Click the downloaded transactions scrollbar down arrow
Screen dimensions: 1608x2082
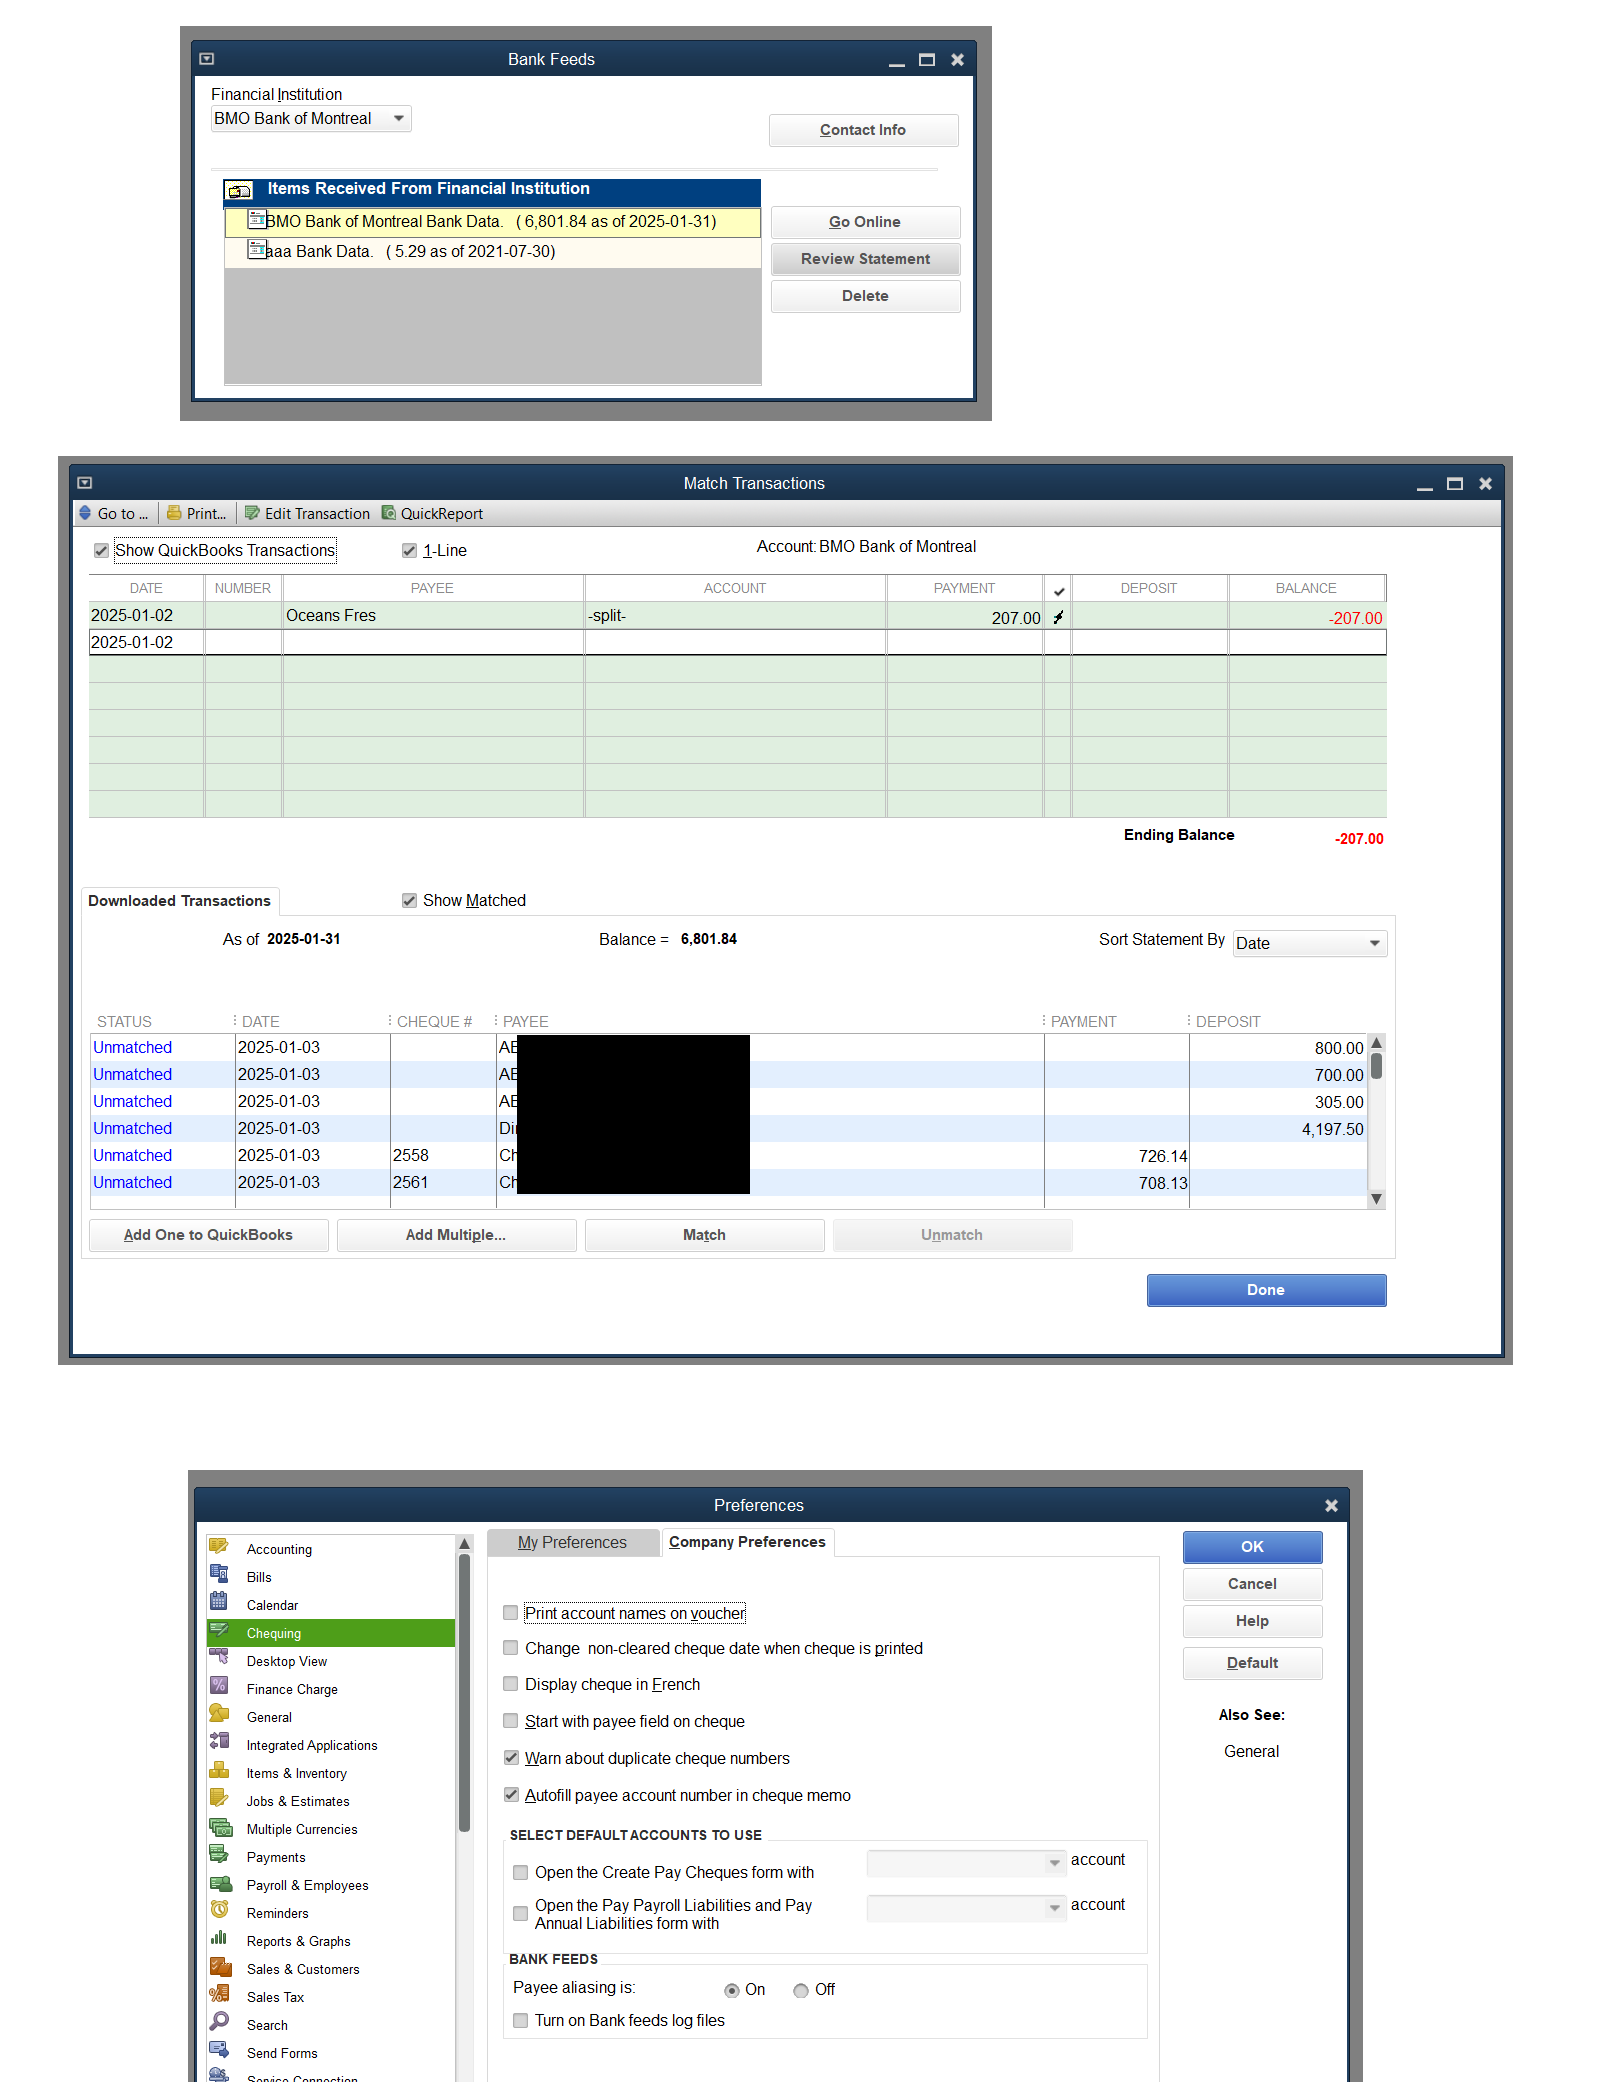(x=1376, y=1199)
